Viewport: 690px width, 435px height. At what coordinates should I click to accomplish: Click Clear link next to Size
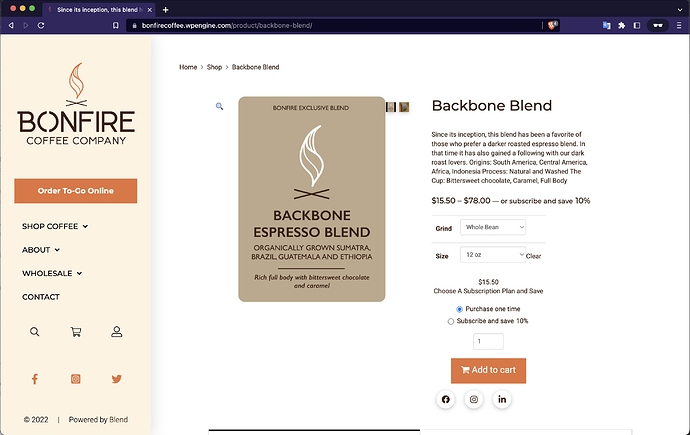pyautogui.click(x=534, y=256)
